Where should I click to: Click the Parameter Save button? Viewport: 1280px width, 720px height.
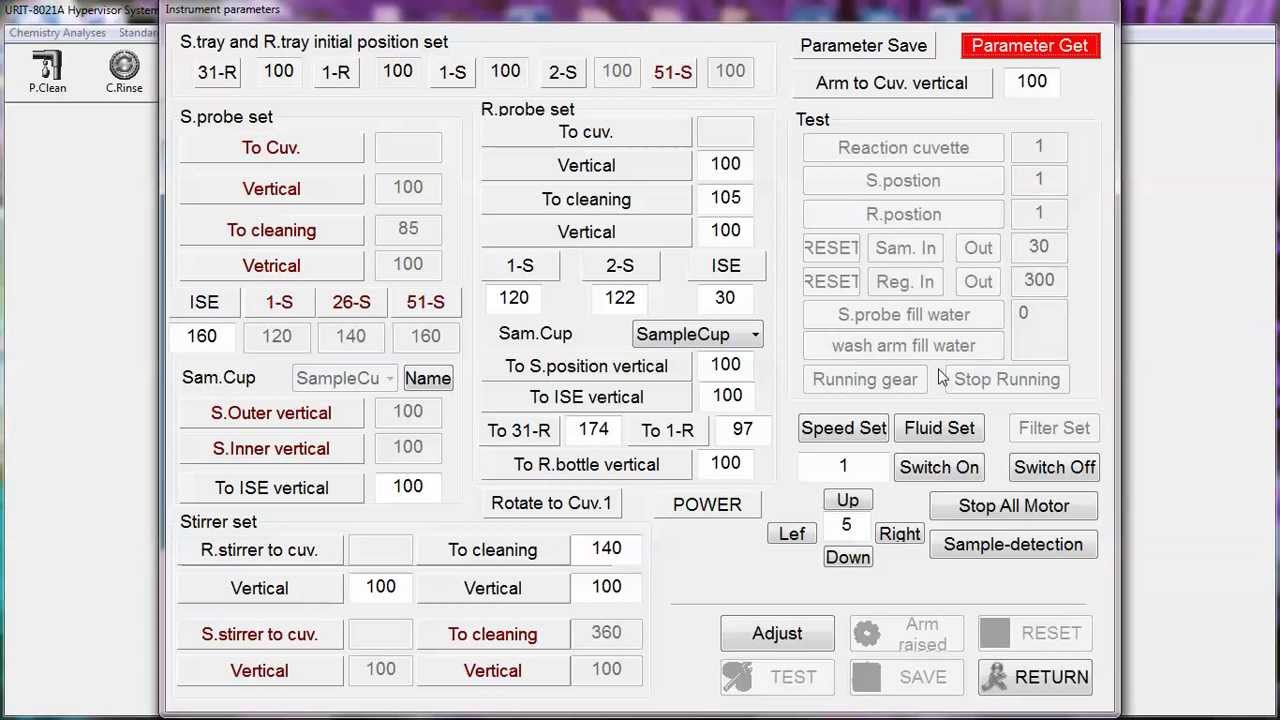tap(863, 46)
